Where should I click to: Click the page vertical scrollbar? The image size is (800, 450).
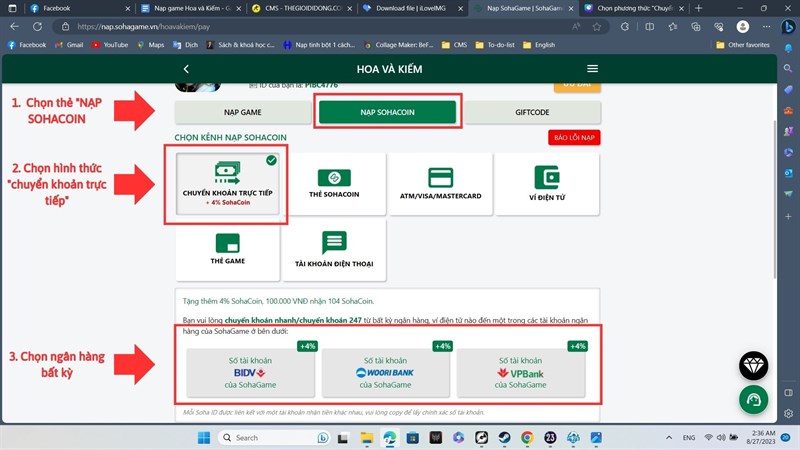coord(775,199)
